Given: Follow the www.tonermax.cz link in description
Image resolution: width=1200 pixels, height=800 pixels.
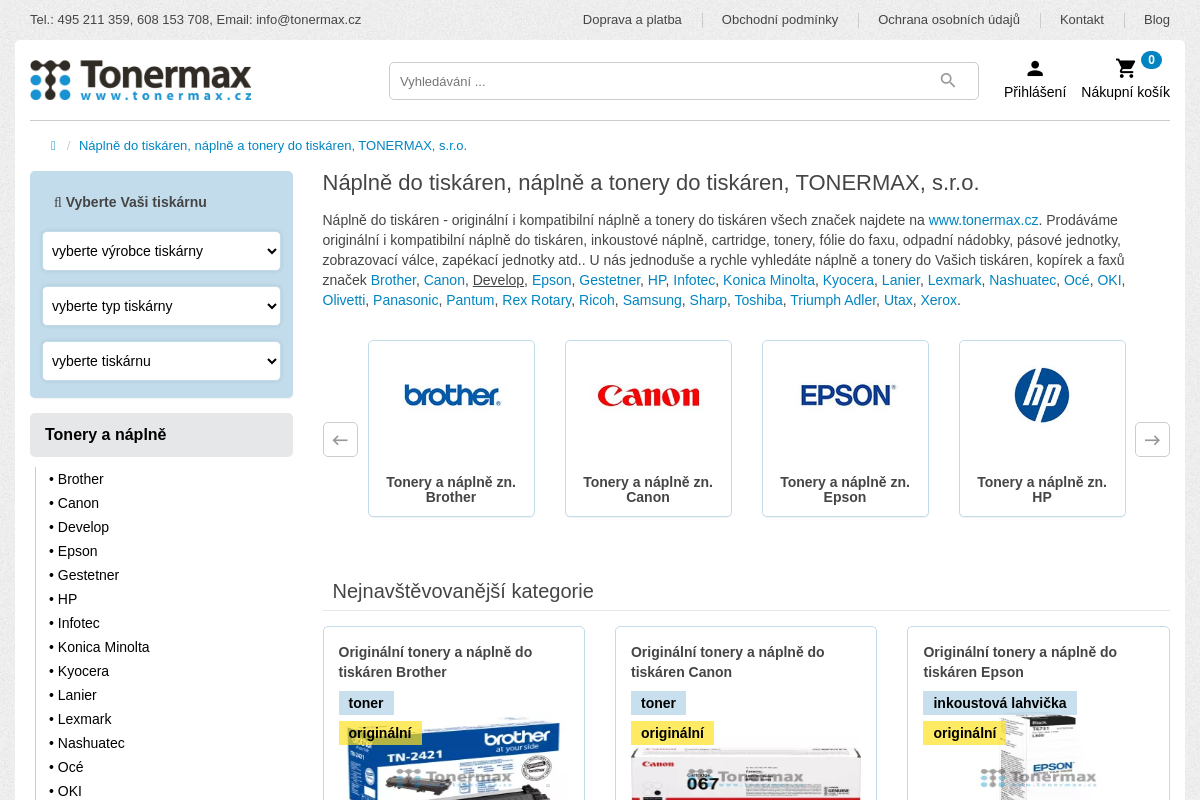Looking at the screenshot, I should coord(983,220).
